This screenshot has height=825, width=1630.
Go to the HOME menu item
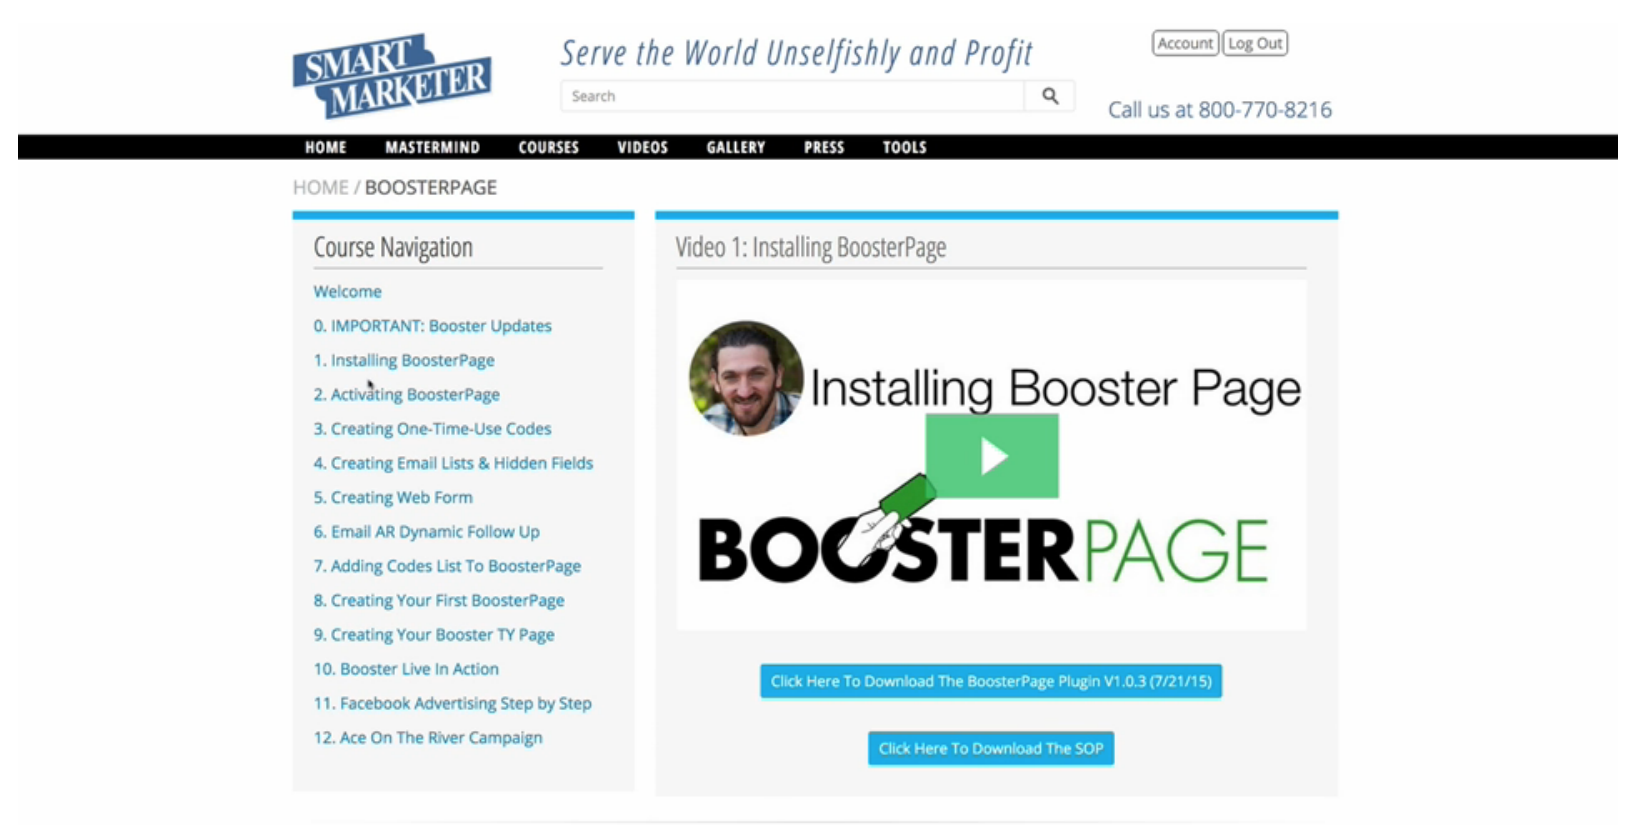[x=326, y=147]
